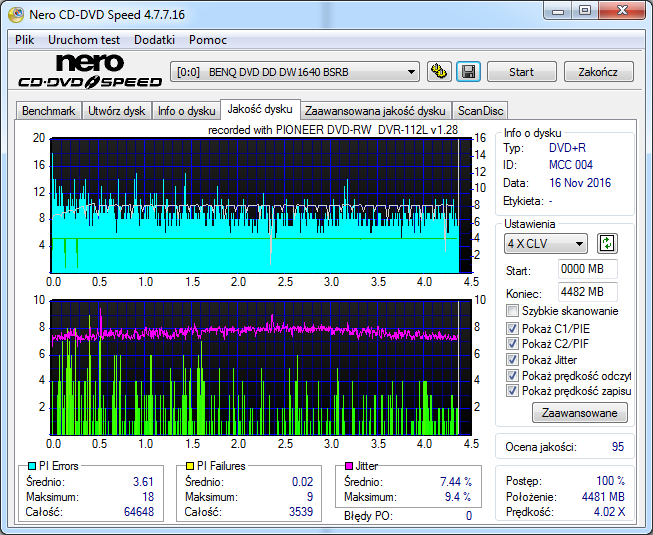Switch to the Benchmark tab
This screenshot has height=535, width=653.
point(48,111)
